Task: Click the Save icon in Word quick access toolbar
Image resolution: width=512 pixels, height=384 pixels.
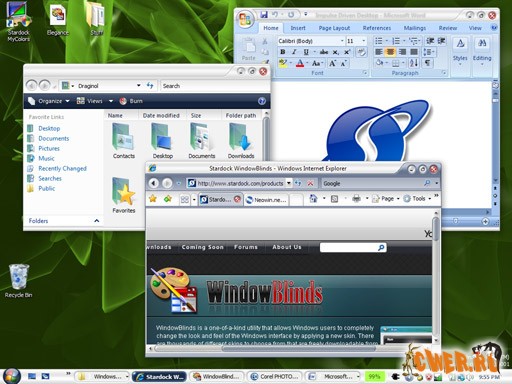Action: click(x=264, y=14)
